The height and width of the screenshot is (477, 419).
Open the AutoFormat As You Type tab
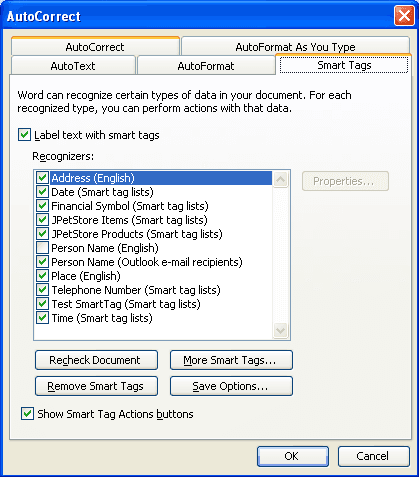coord(295,47)
